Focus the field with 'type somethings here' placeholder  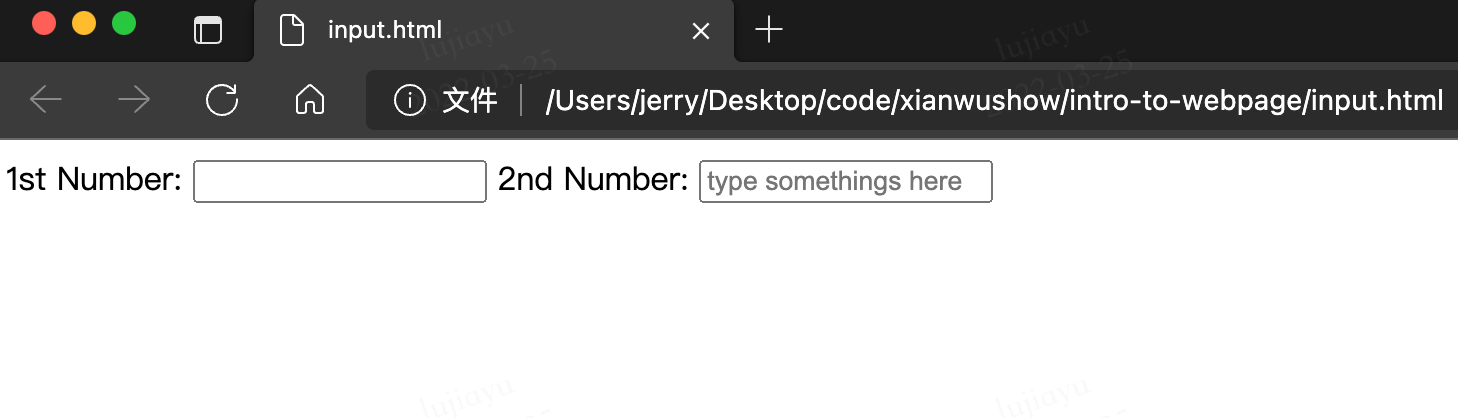coord(846,181)
